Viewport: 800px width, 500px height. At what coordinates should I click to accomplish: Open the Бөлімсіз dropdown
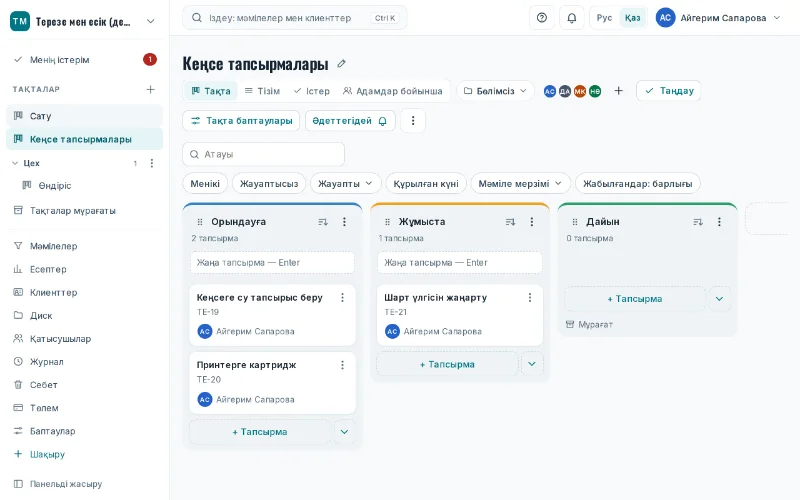(495, 91)
